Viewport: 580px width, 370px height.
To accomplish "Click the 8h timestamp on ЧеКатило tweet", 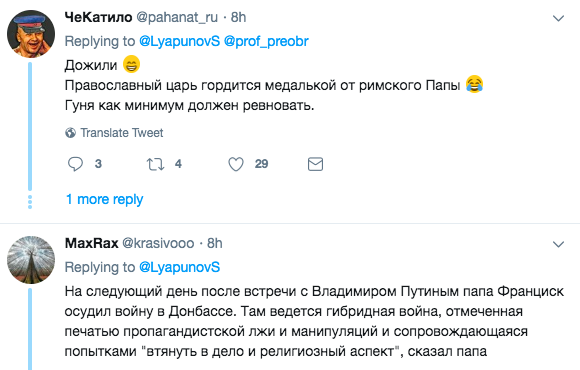I will [238, 17].
